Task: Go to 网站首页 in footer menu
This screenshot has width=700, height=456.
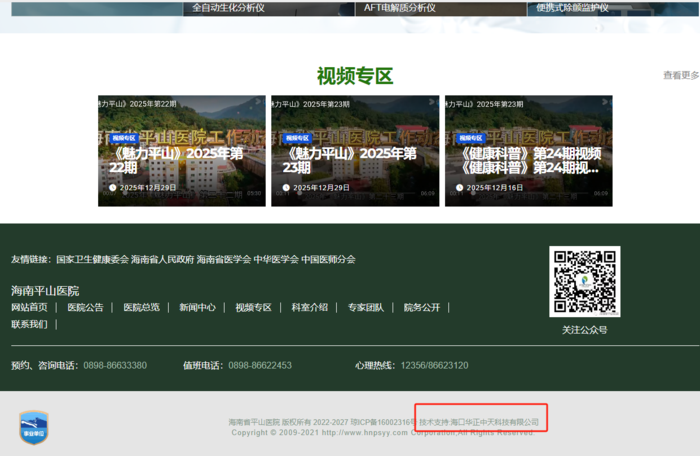Action: tap(29, 307)
